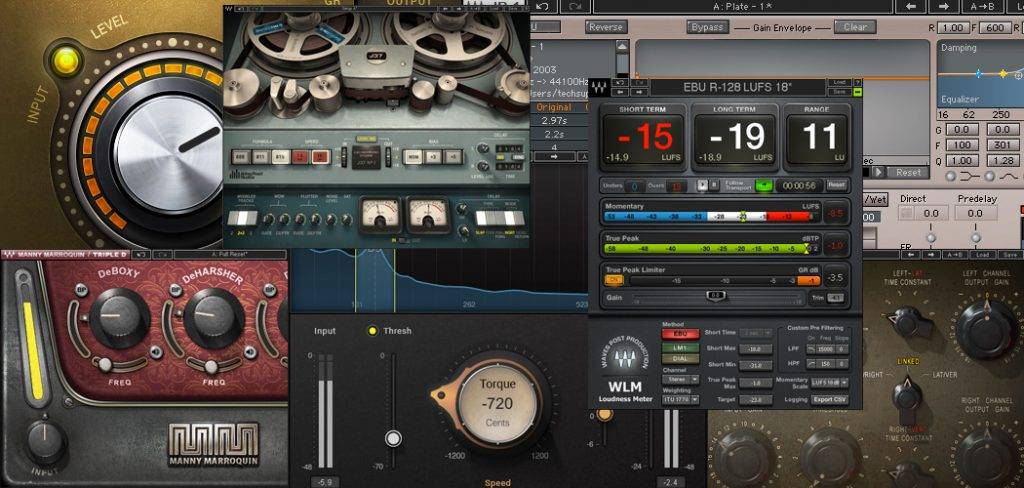This screenshot has height=488, width=1024.
Task: Open the Weighting ITU 1770 dropdown
Action: pos(680,399)
